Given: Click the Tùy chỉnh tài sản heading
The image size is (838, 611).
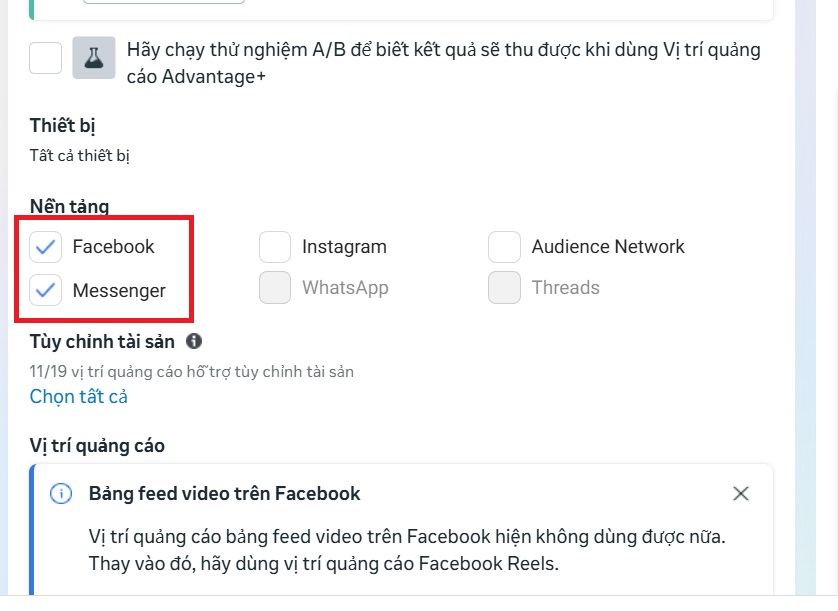Looking at the screenshot, I should (103, 342).
